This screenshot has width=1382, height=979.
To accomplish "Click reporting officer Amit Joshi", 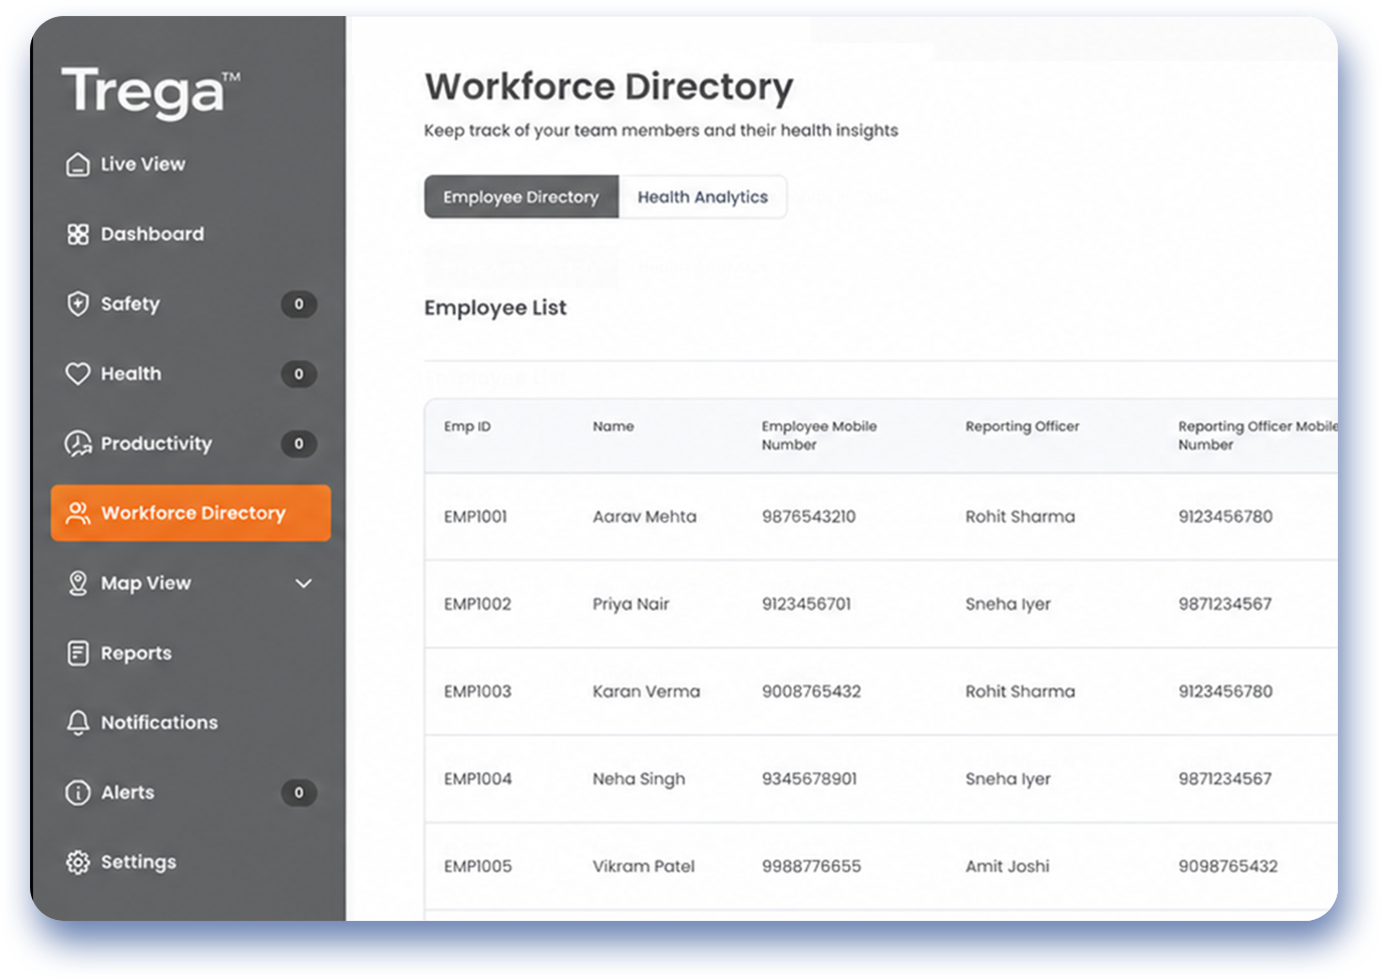I will coord(1007,866).
